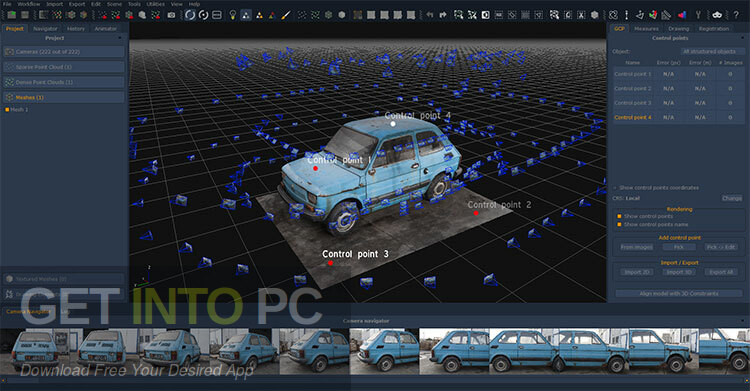Screen dimensions: 750x391
Task: Click the new project icon with green marker
Action: [11, 15]
